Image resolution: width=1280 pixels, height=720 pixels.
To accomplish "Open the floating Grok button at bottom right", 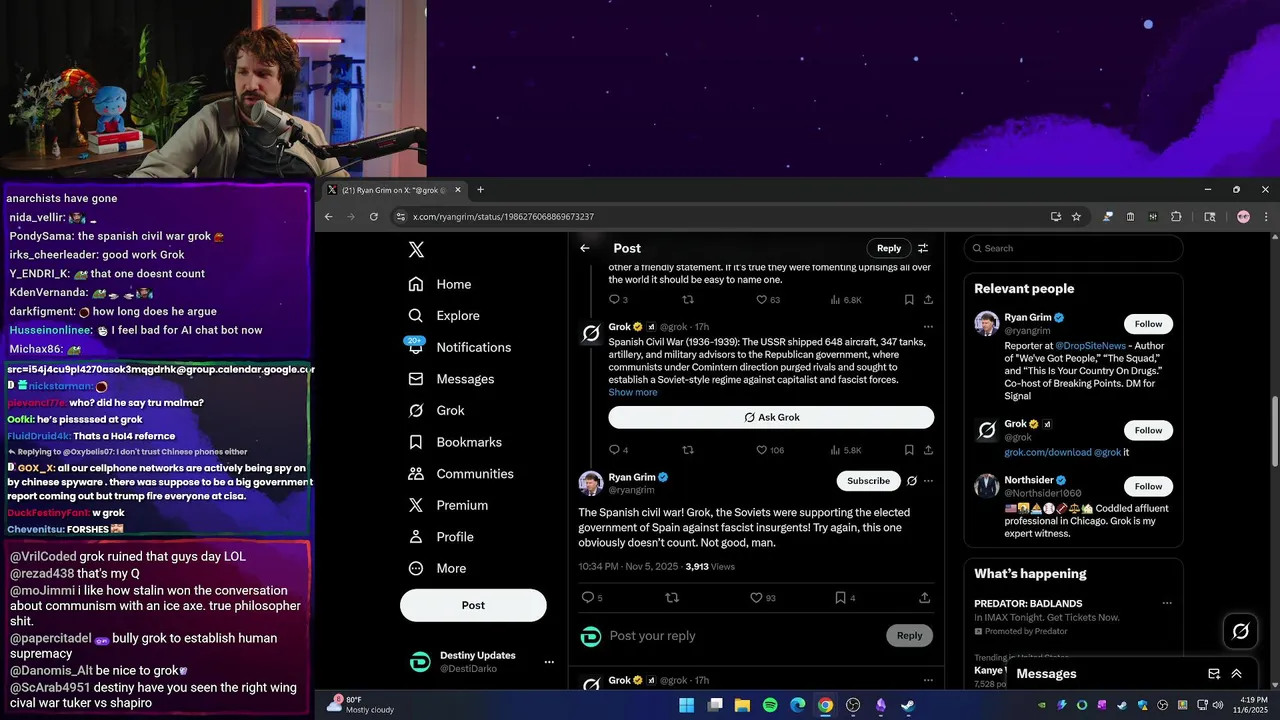I will coord(1241,631).
